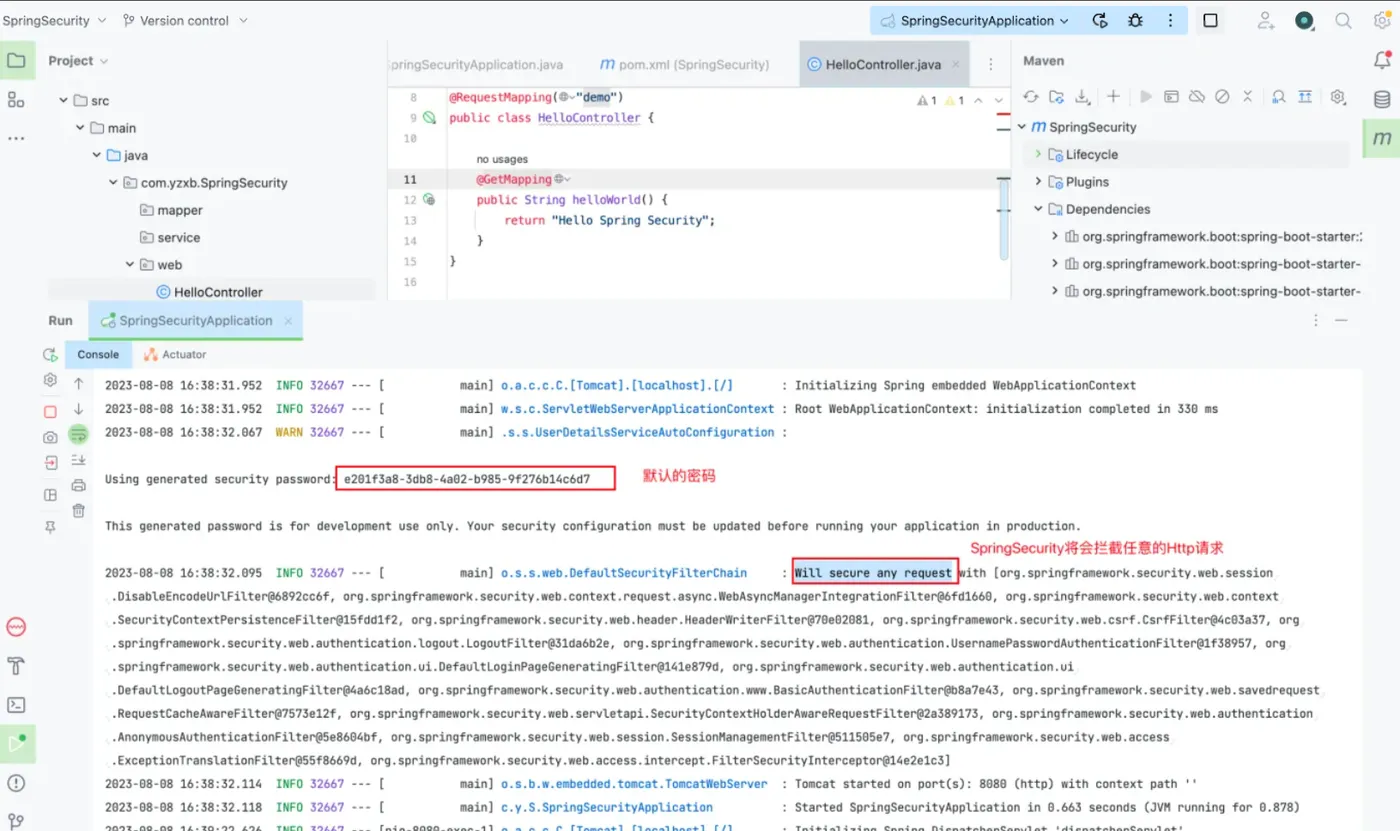Stop process with red square in Run panel
The image size is (1400, 831).
pyautogui.click(x=50, y=411)
